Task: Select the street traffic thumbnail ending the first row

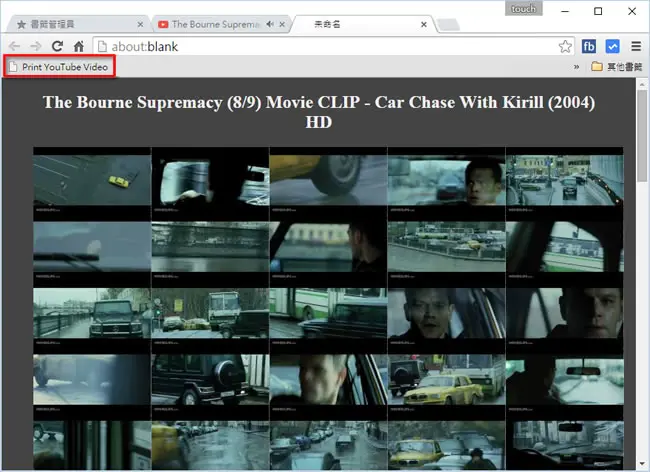Action: [565, 180]
